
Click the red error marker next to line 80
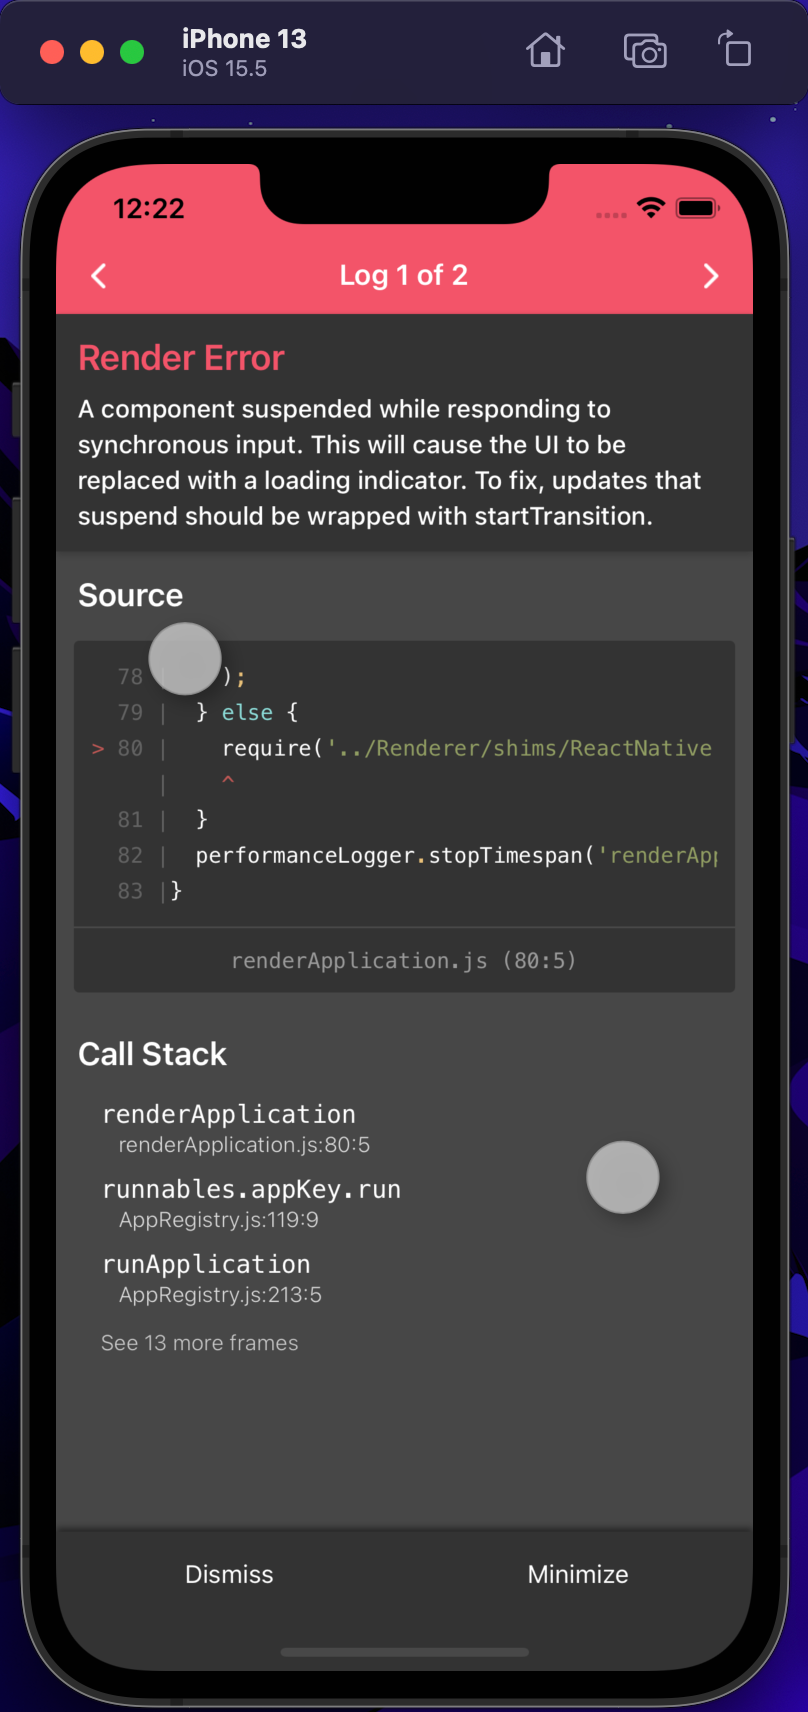click(97, 748)
